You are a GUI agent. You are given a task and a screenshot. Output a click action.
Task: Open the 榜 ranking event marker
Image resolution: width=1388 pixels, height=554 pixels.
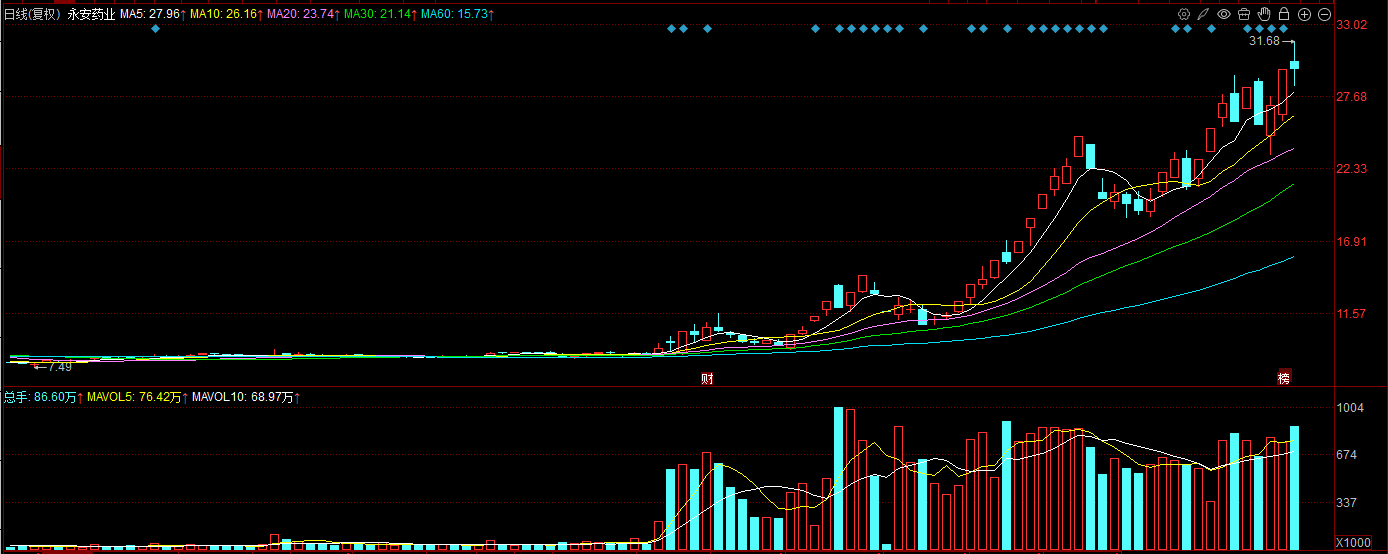click(1283, 378)
